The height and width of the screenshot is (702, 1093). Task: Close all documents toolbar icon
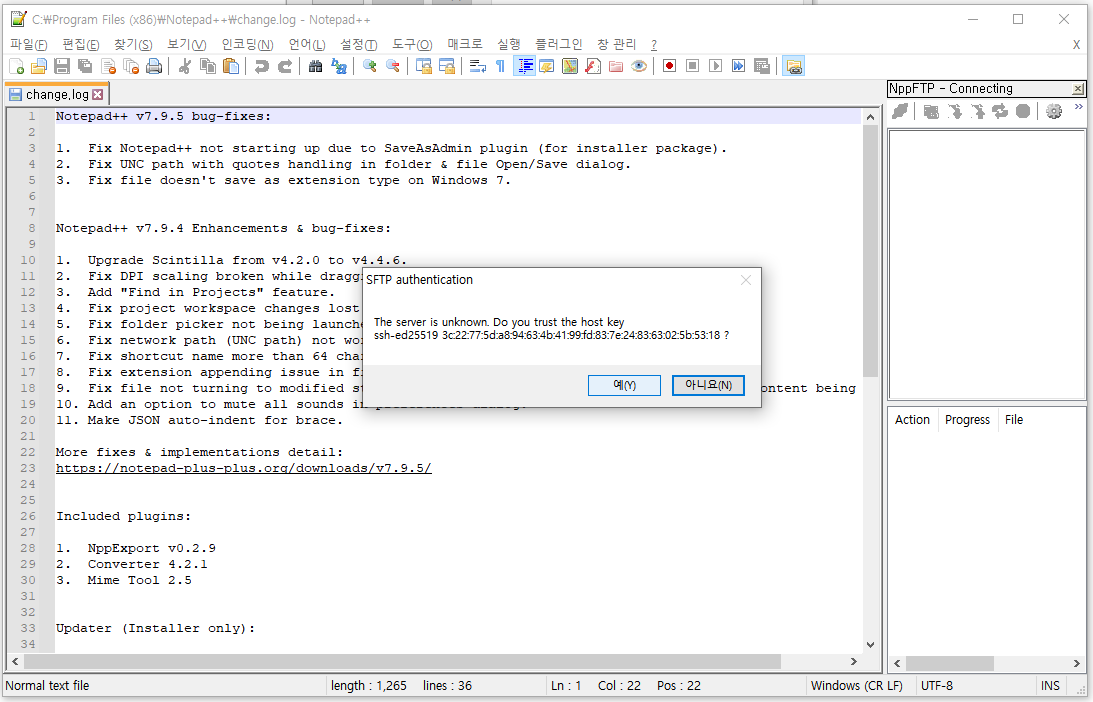(x=131, y=66)
